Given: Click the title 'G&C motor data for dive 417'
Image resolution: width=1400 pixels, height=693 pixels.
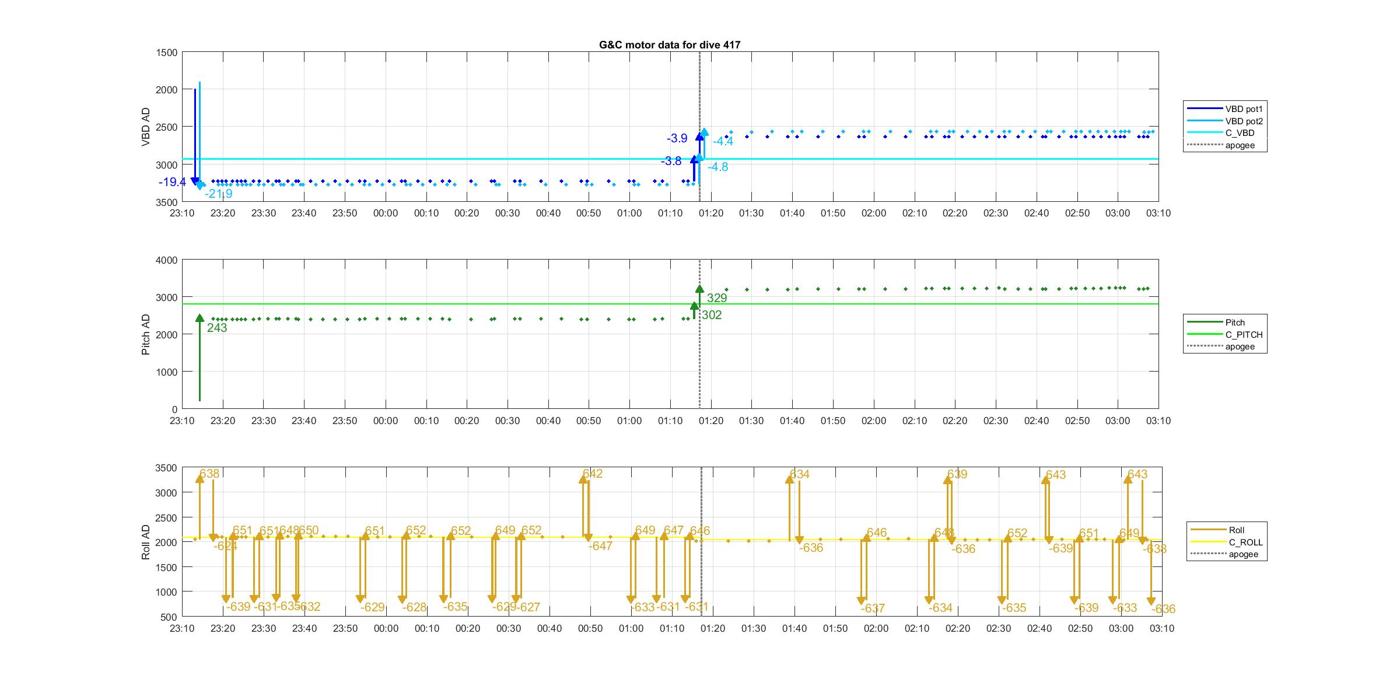Looking at the screenshot, I should click(x=670, y=45).
